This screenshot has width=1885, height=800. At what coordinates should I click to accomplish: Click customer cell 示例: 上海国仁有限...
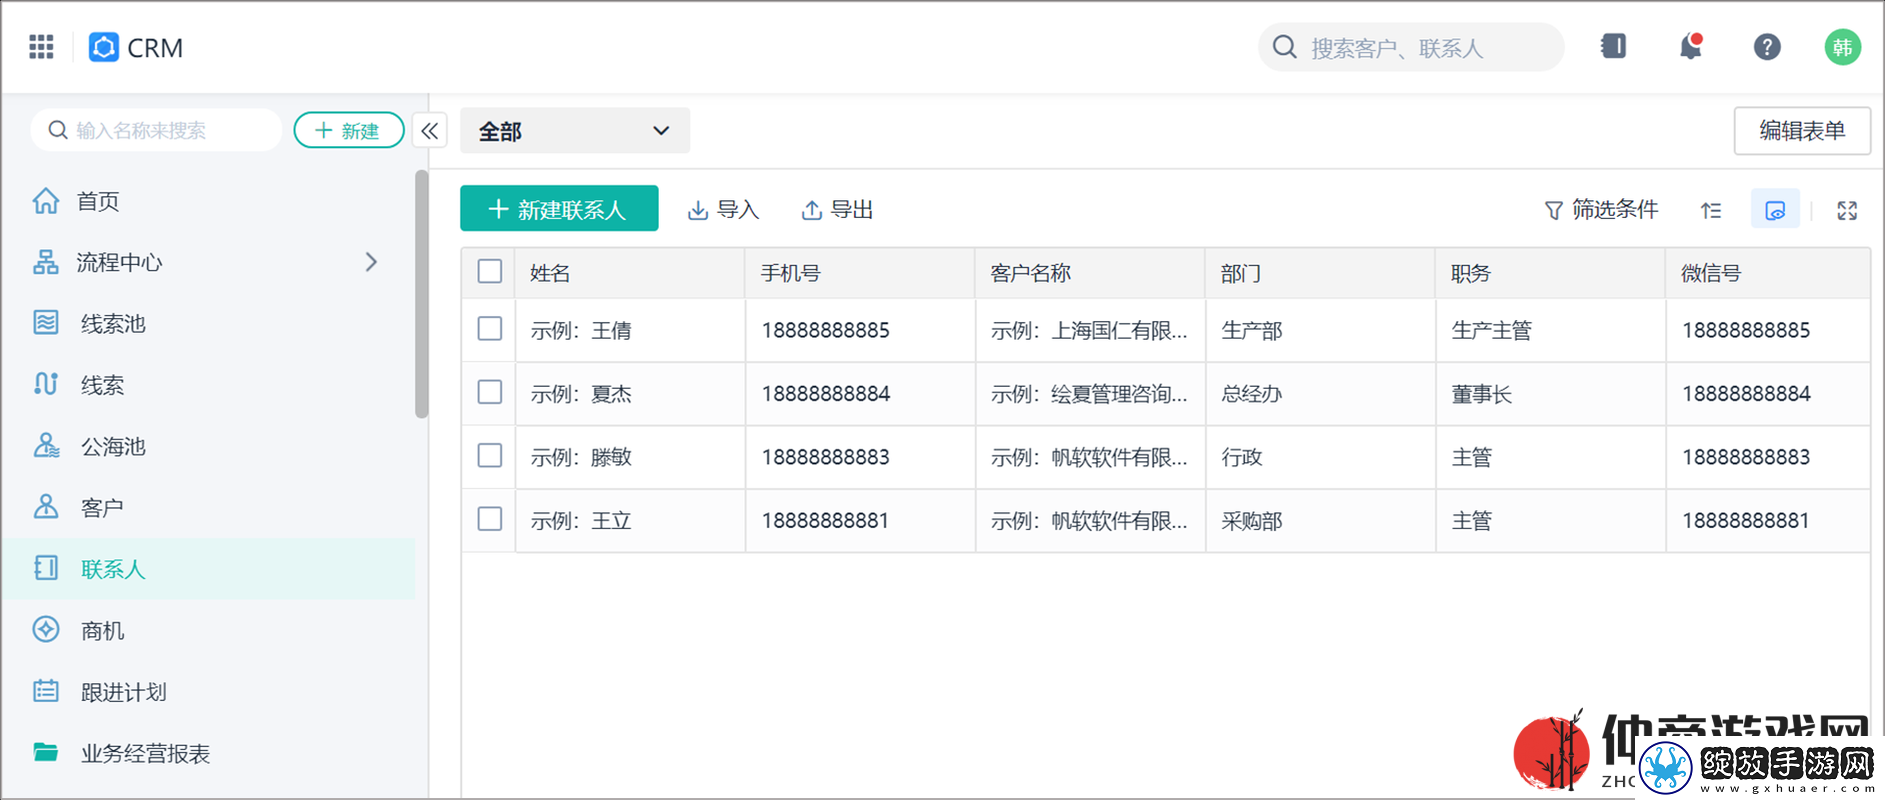1090,330
